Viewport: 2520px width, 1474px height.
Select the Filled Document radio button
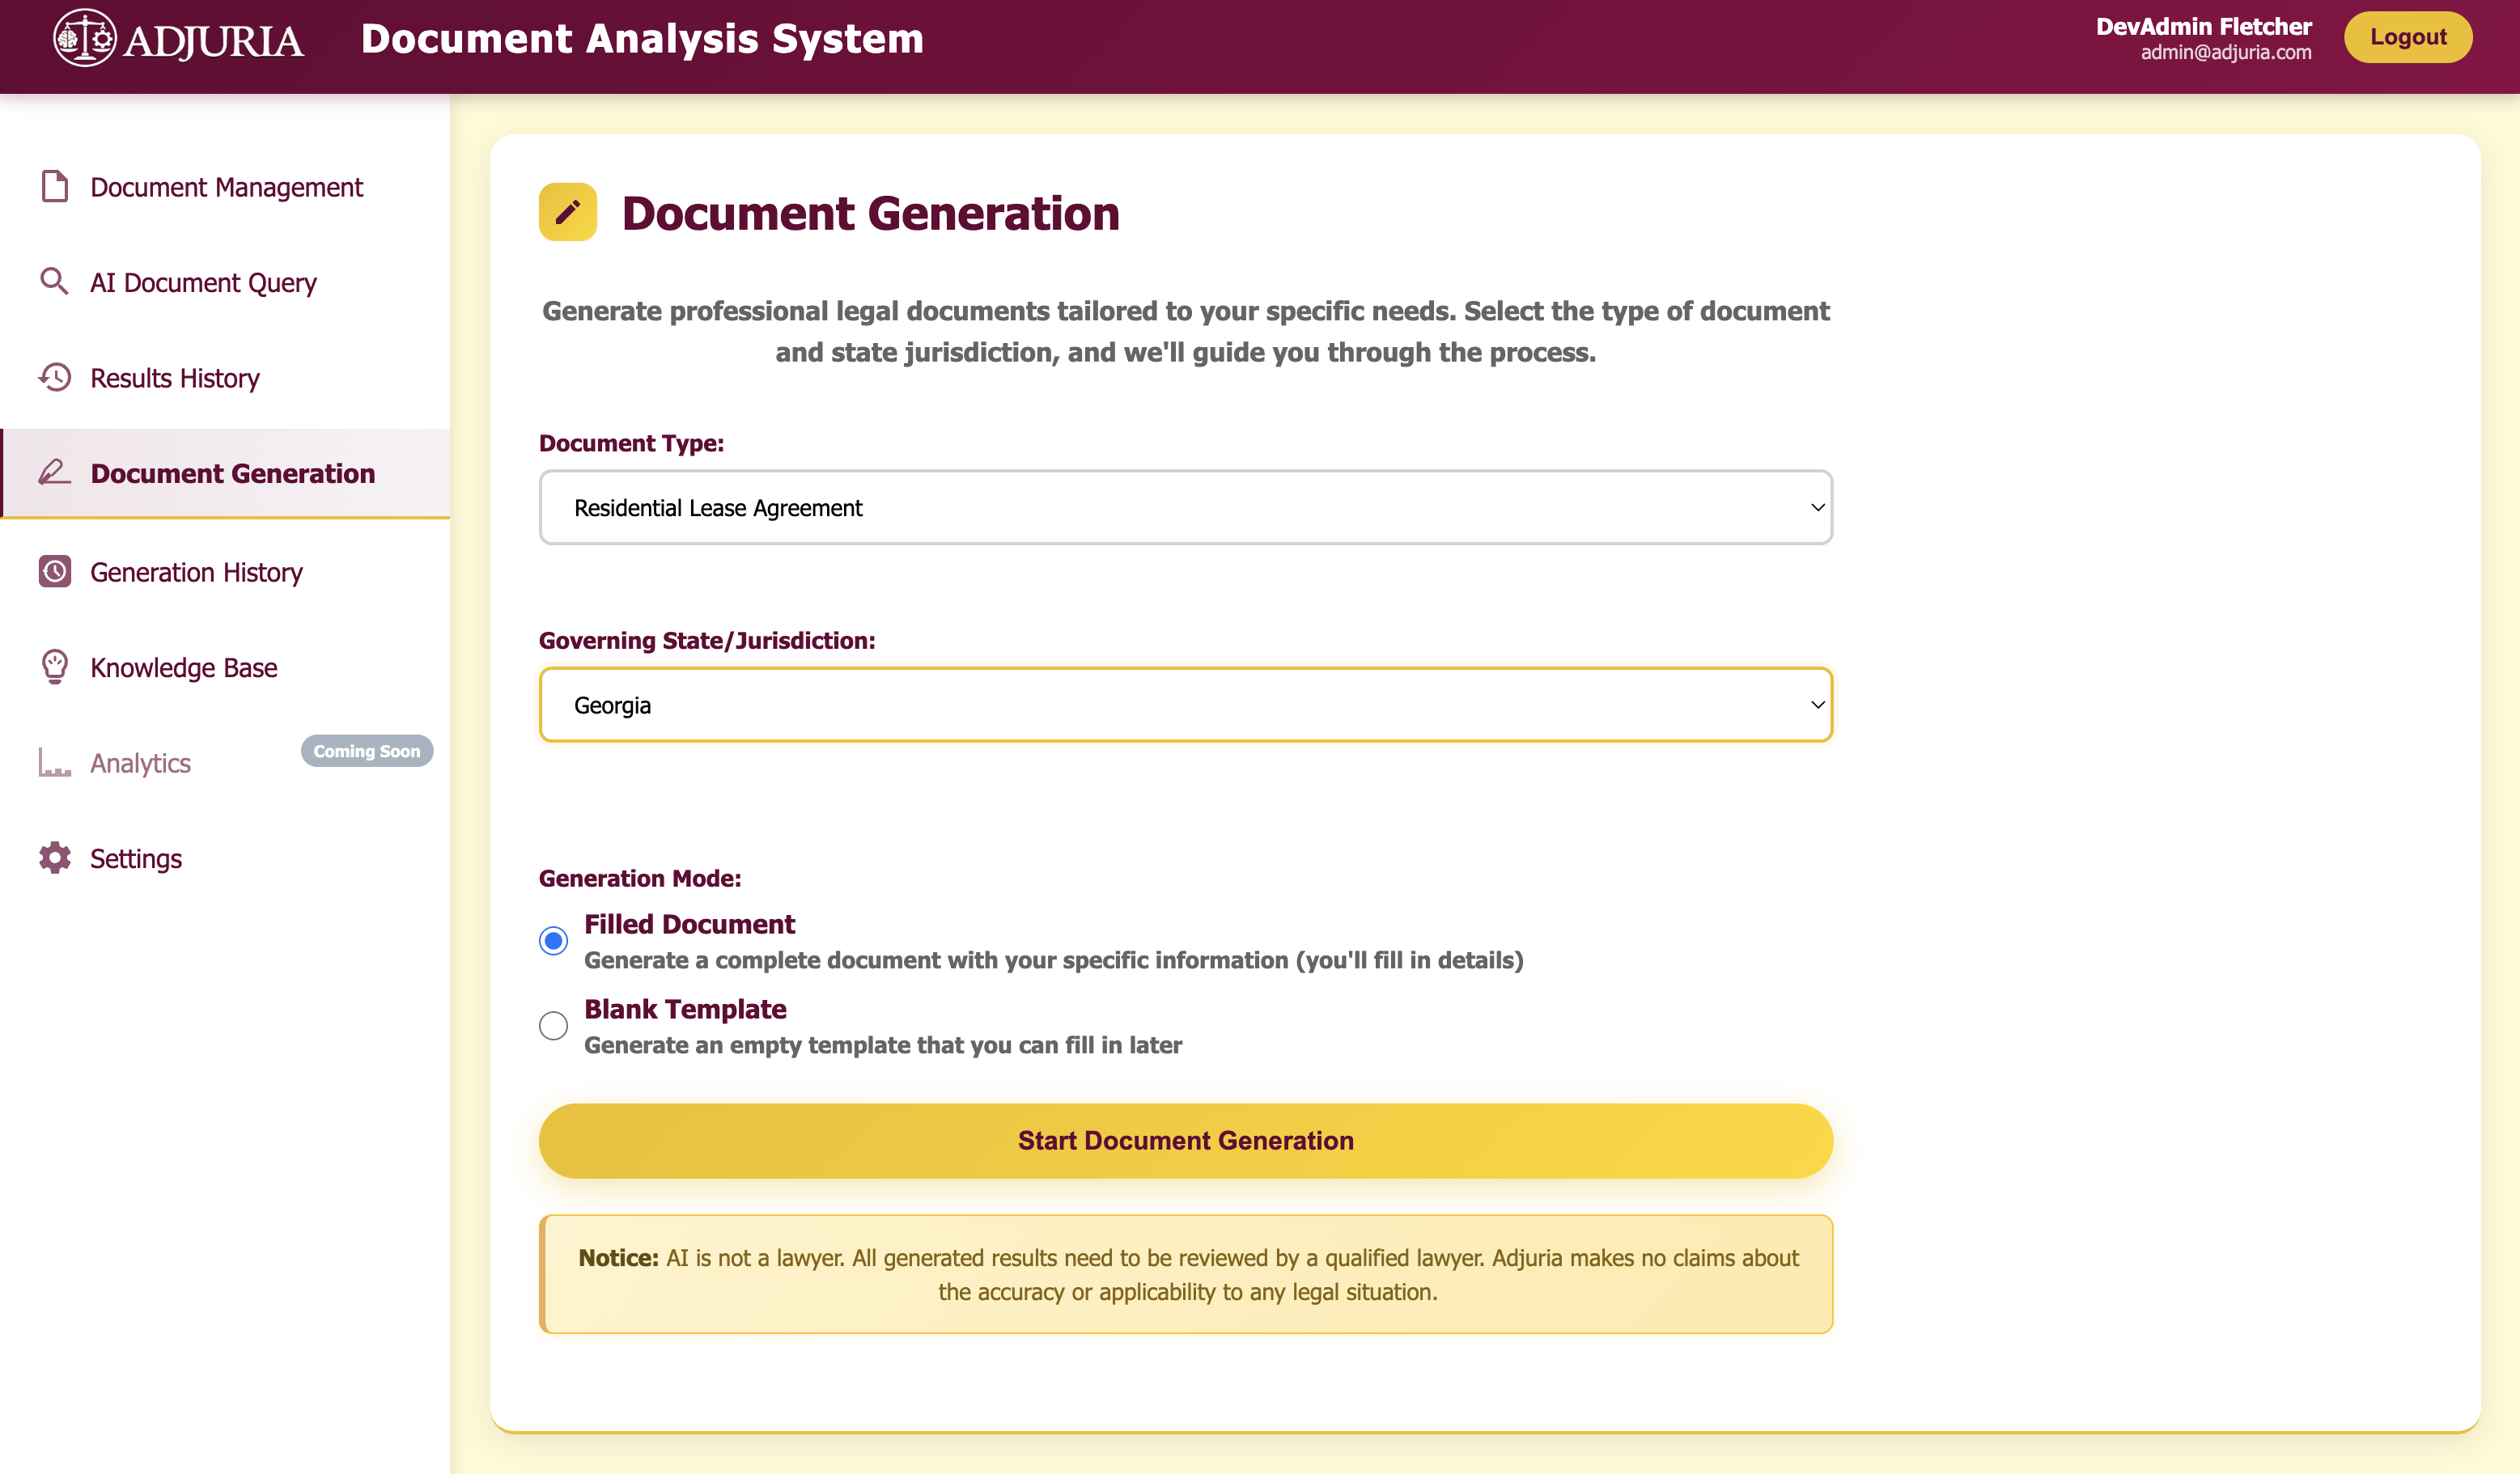coord(553,941)
